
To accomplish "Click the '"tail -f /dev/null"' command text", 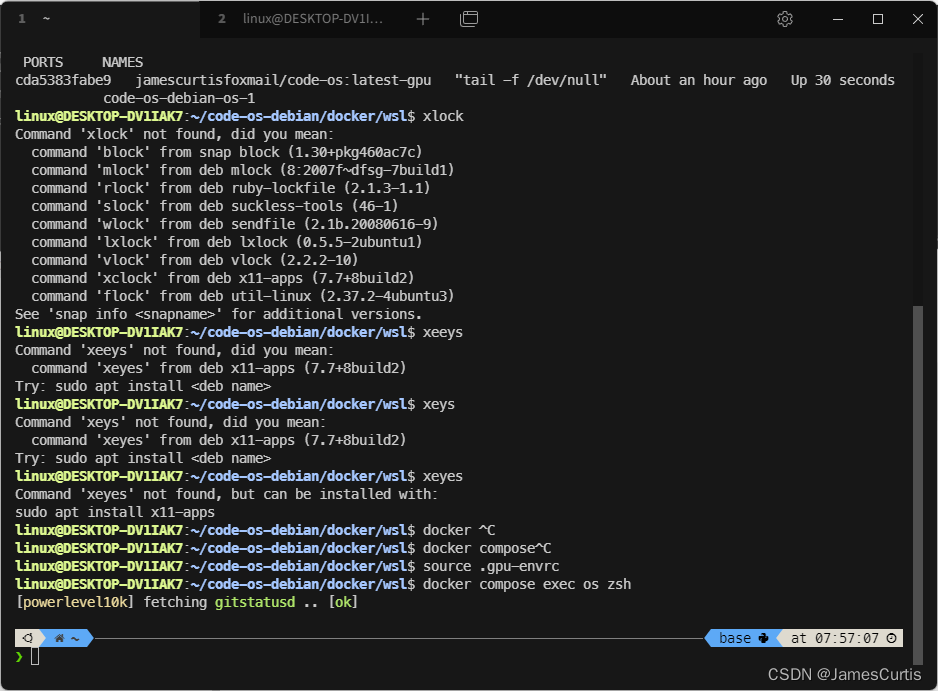I will 531,80.
